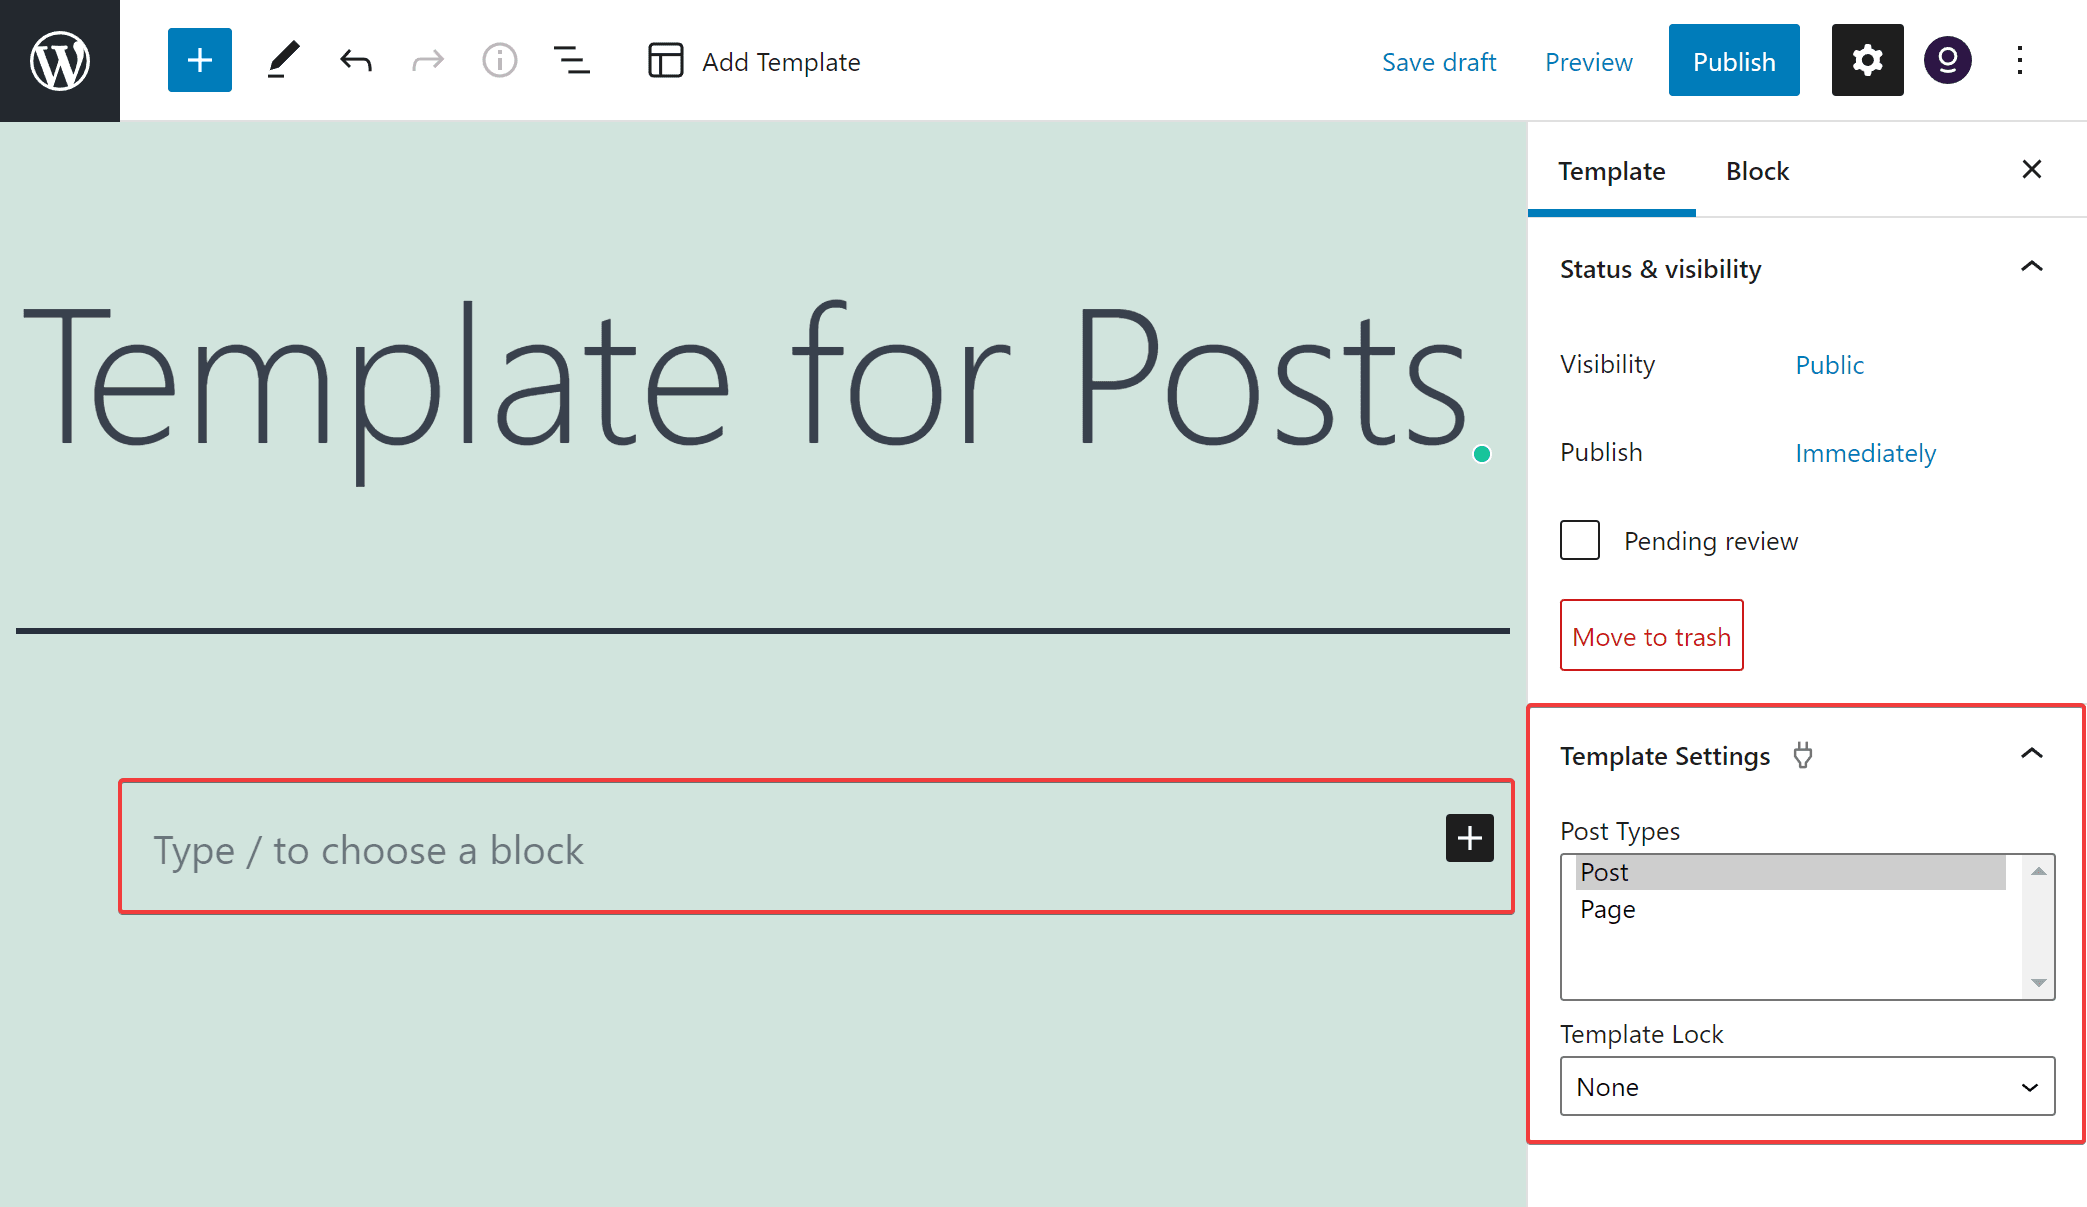Image resolution: width=2087 pixels, height=1207 pixels.
Task: Open the options menu with three dots
Action: (2019, 60)
